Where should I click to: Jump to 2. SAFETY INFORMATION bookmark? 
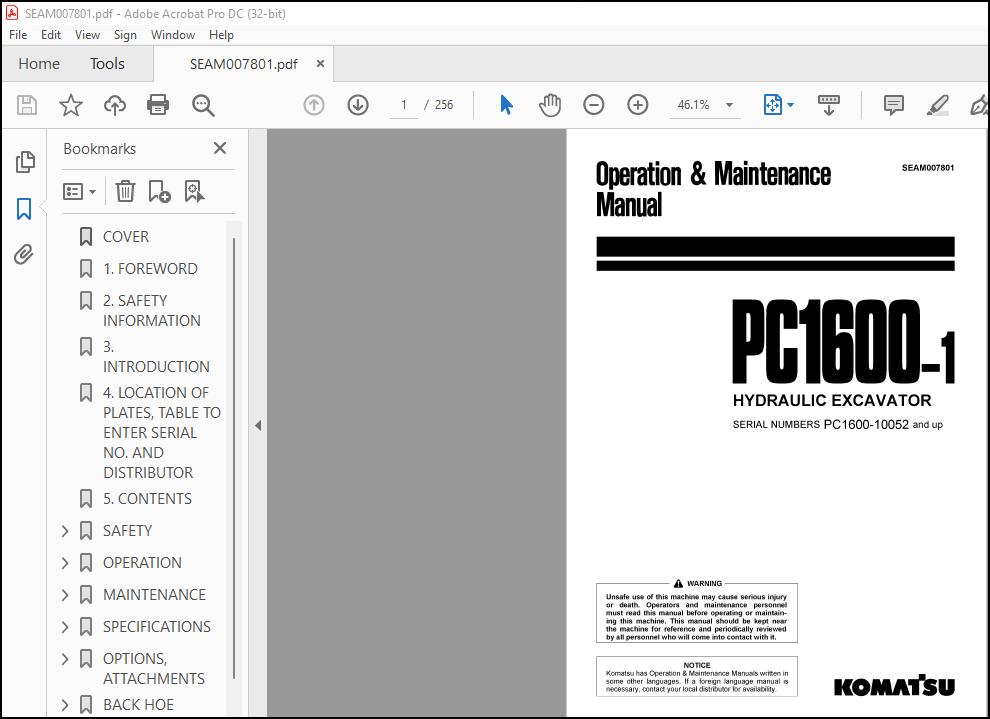[x=152, y=311]
